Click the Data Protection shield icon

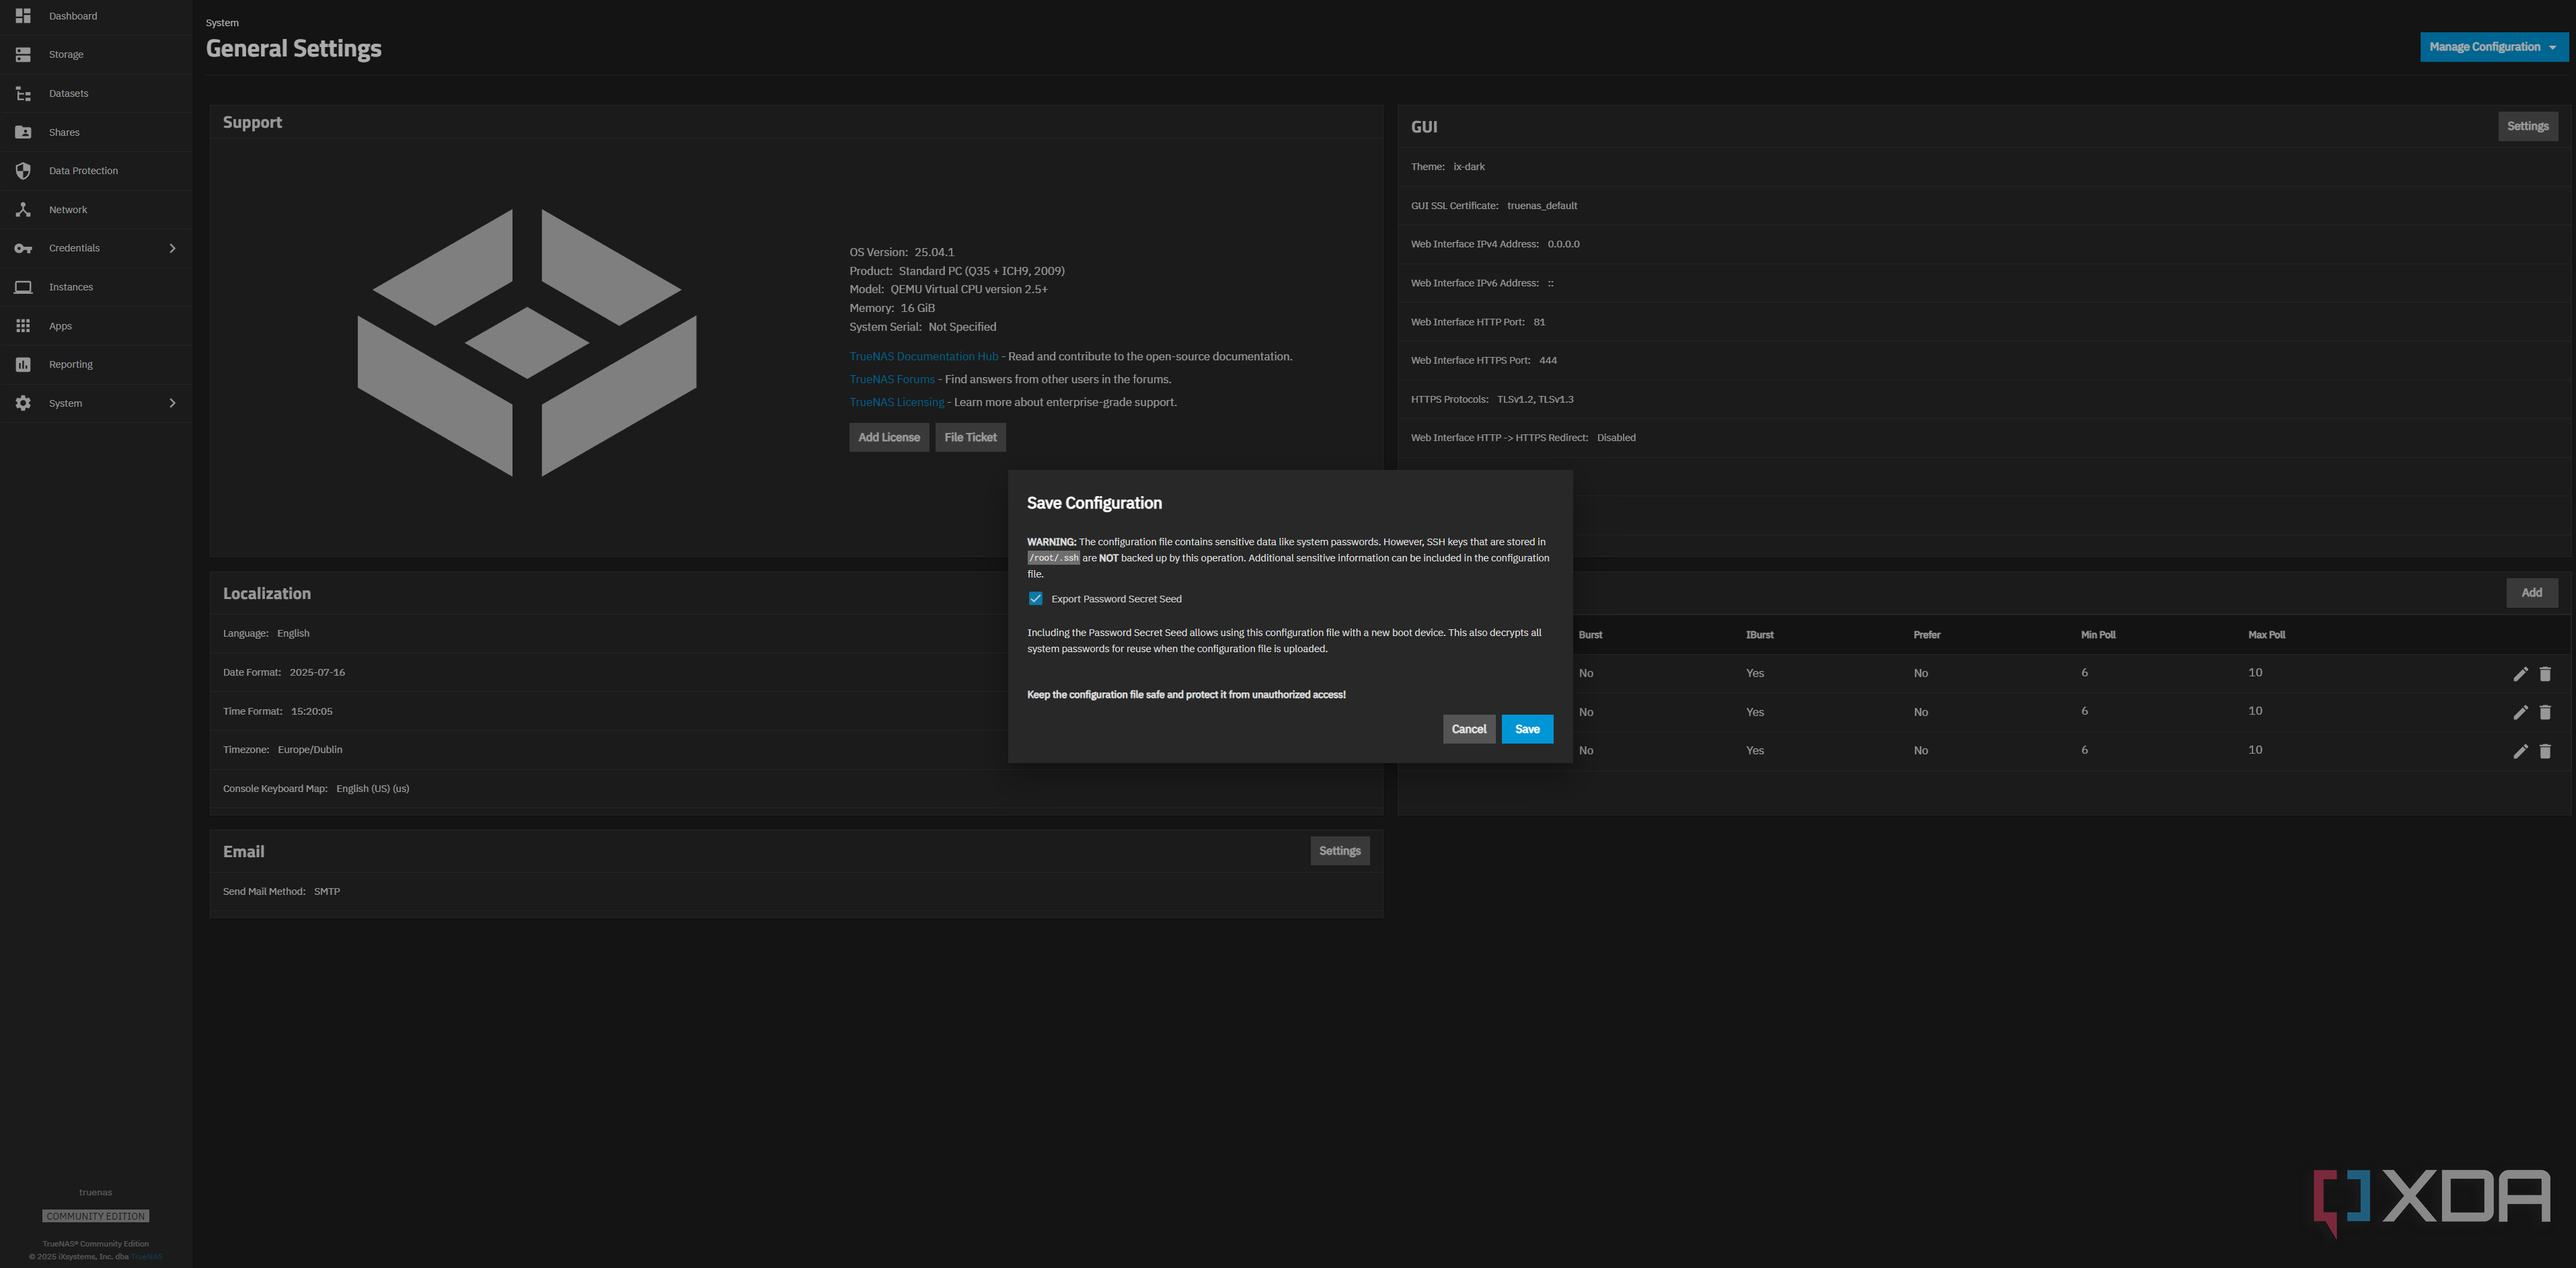click(23, 171)
